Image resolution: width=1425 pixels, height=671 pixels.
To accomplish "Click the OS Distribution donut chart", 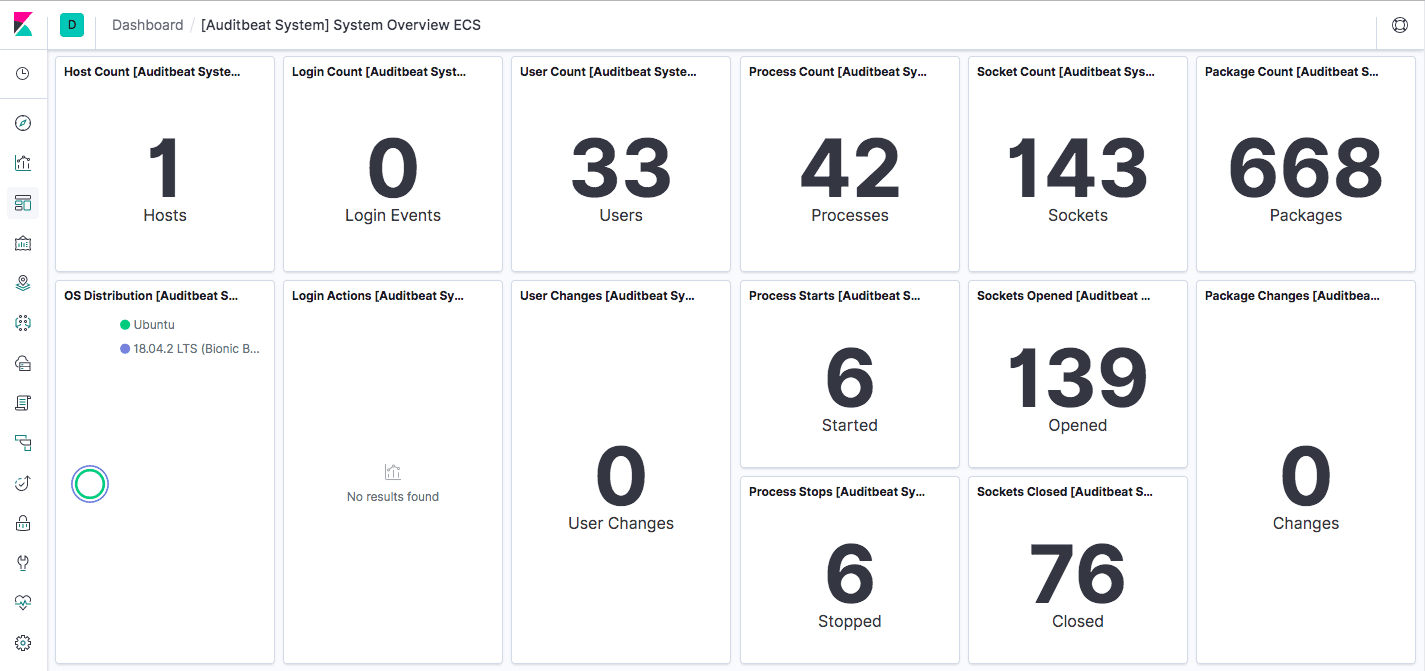I will [90, 485].
